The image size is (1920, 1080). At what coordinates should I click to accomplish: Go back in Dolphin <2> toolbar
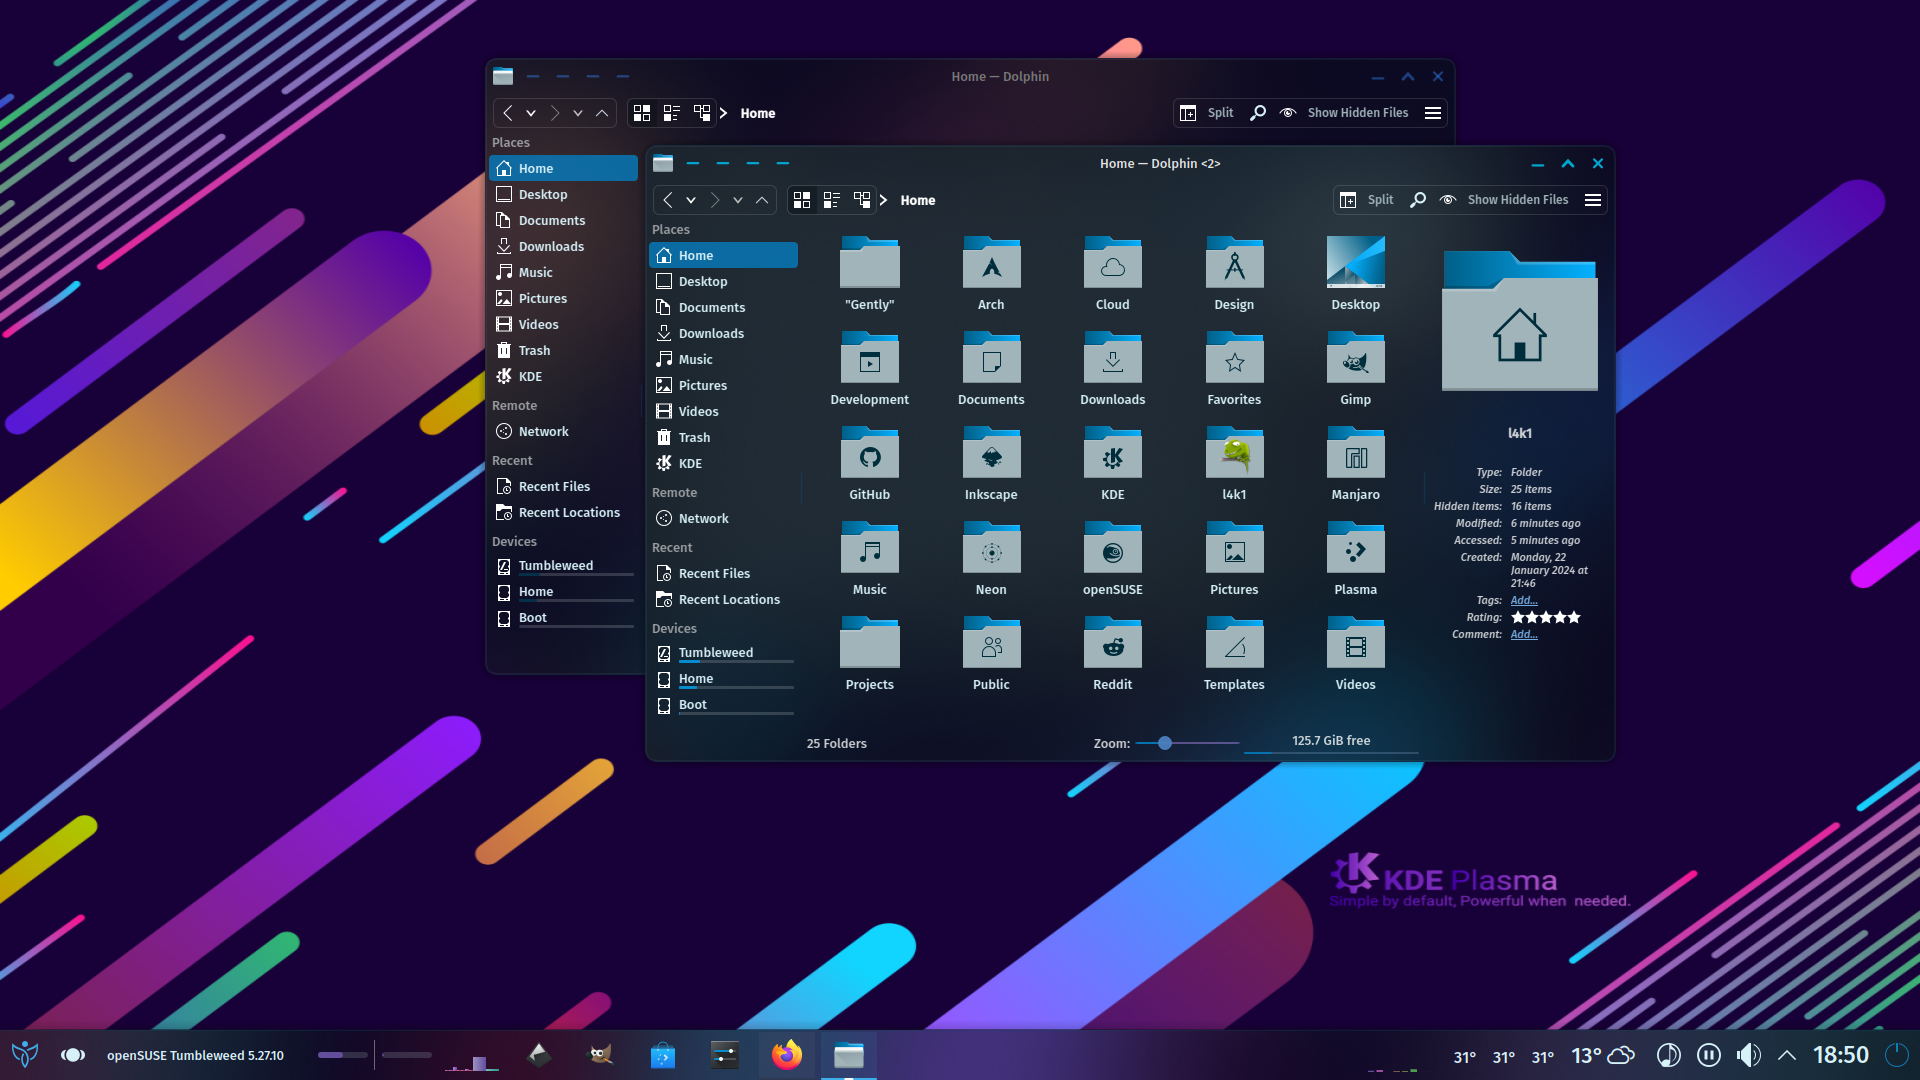coord(668,200)
